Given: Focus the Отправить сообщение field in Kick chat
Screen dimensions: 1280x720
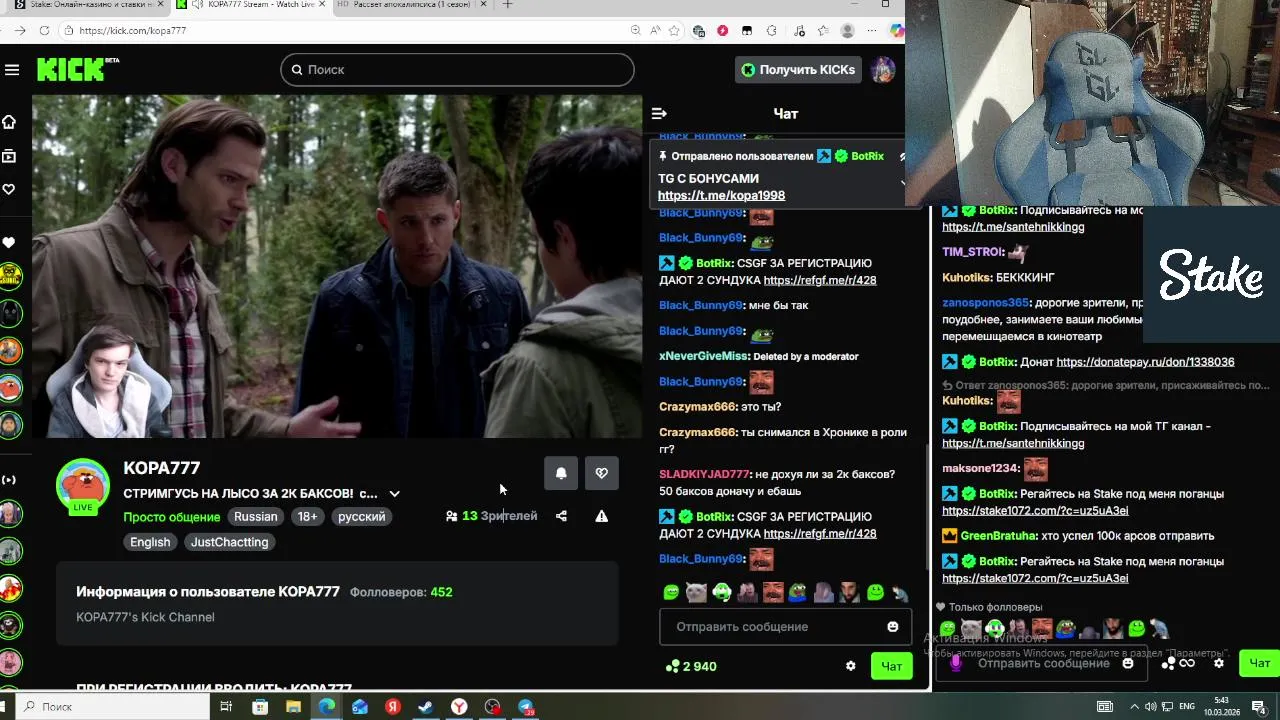Looking at the screenshot, I should click(x=770, y=627).
